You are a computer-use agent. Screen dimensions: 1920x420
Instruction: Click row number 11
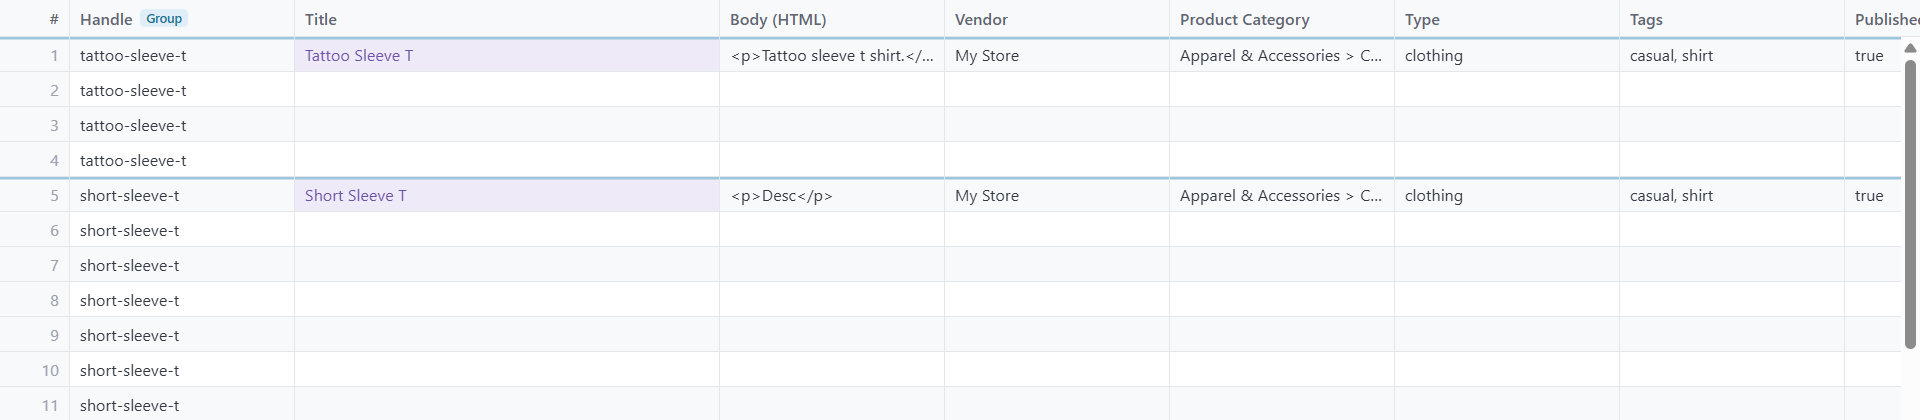pyautogui.click(x=35, y=404)
